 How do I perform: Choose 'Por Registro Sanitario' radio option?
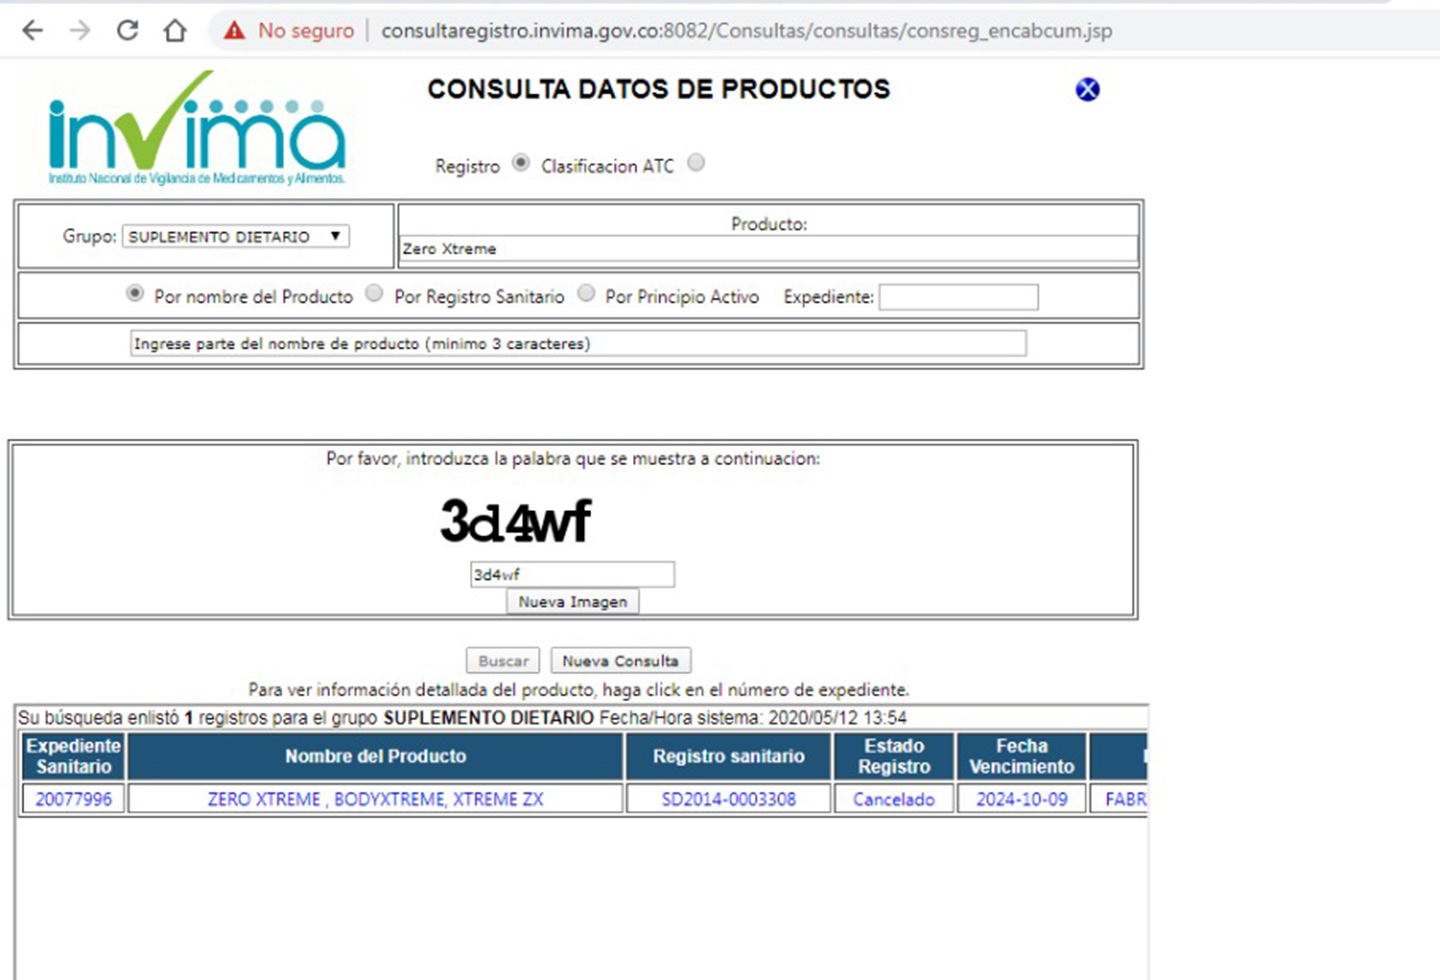click(374, 294)
